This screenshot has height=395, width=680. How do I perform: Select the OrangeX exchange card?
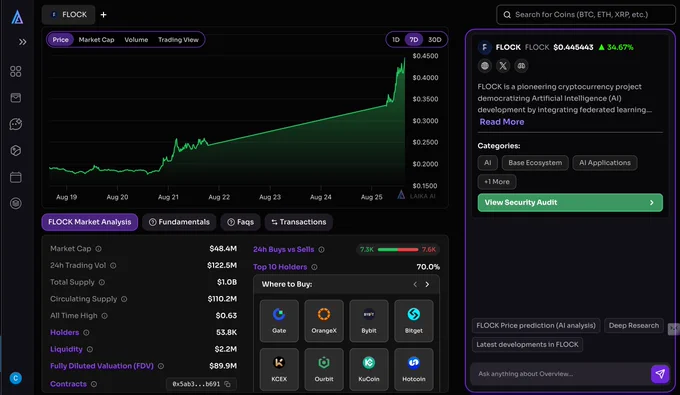coord(324,321)
